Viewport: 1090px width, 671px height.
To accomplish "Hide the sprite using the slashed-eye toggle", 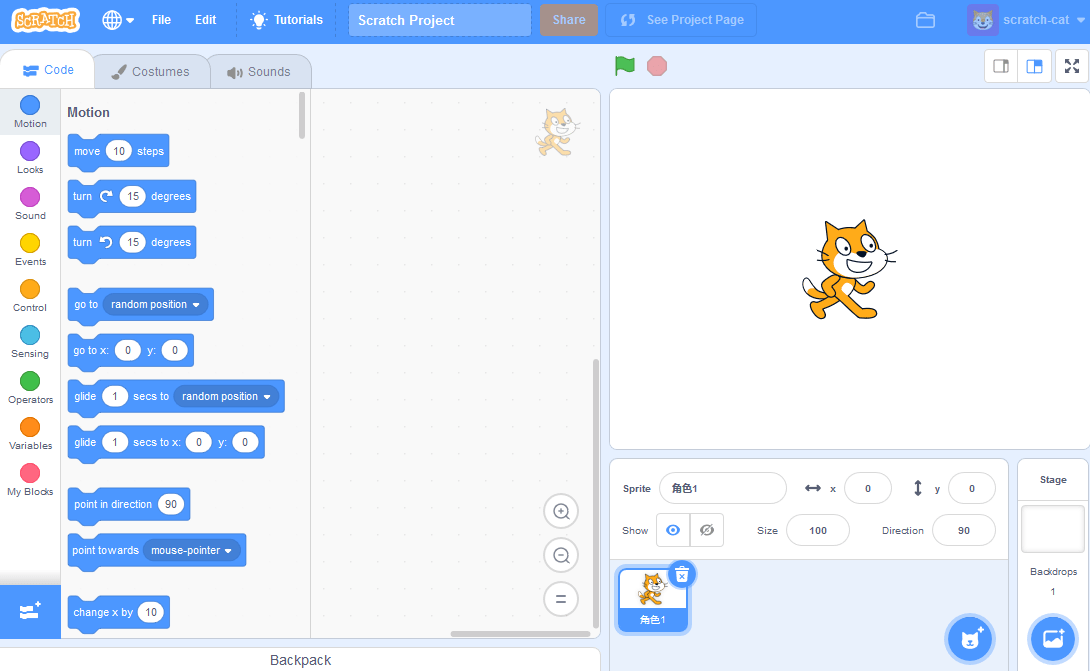I will pos(706,530).
